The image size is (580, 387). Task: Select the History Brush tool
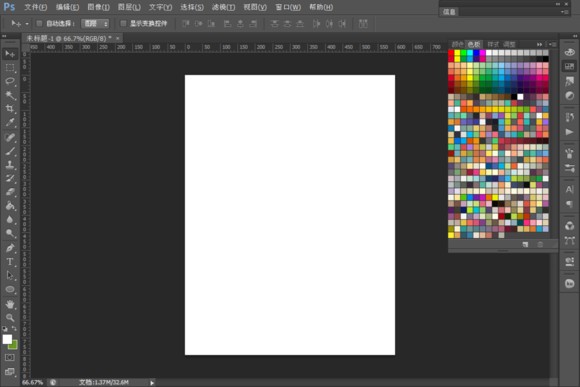pyautogui.click(x=10, y=178)
